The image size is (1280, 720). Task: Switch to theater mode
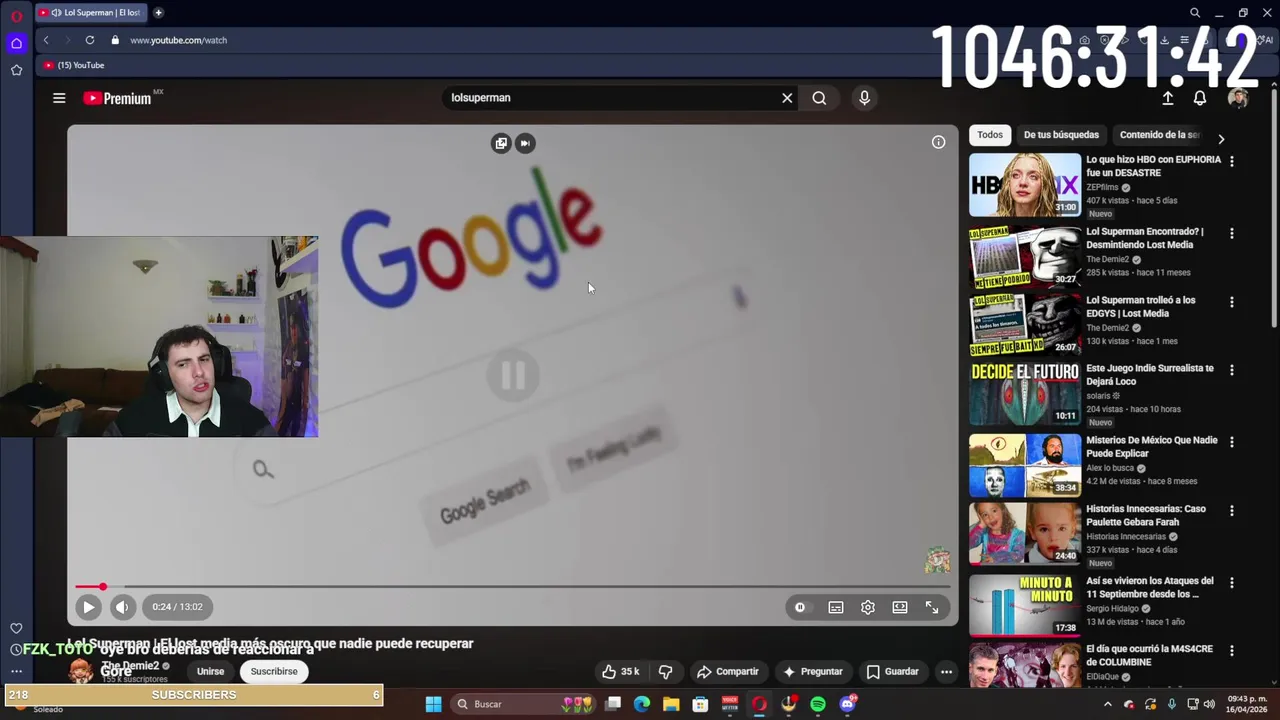(x=900, y=607)
